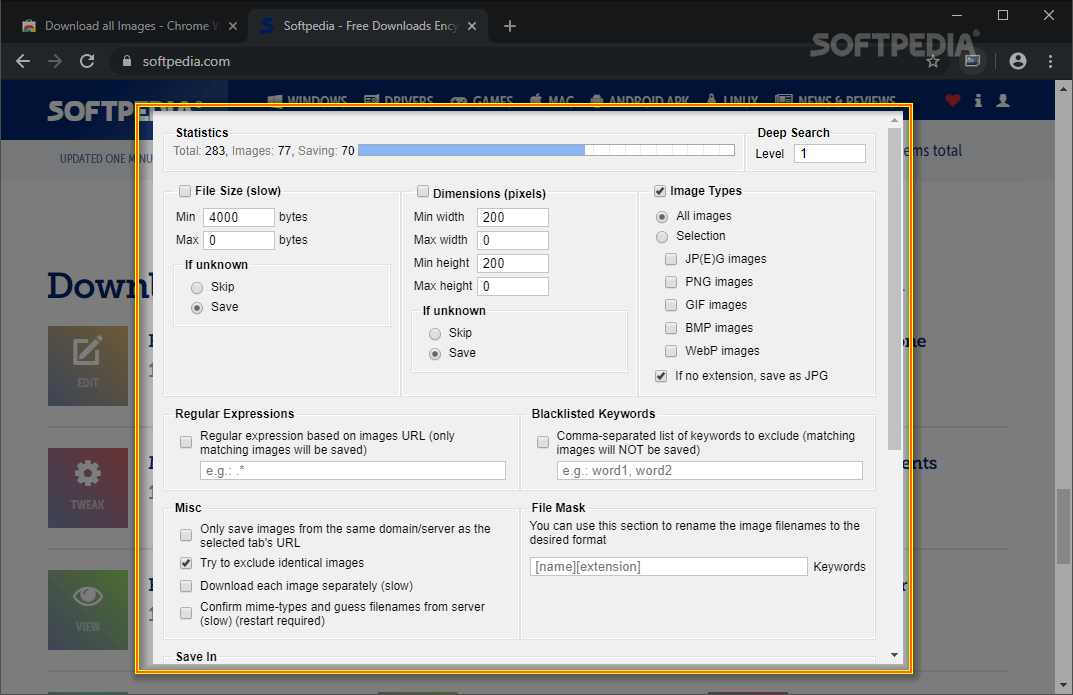Check the WebP images checkbox
This screenshot has width=1073, height=695.
(x=671, y=351)
